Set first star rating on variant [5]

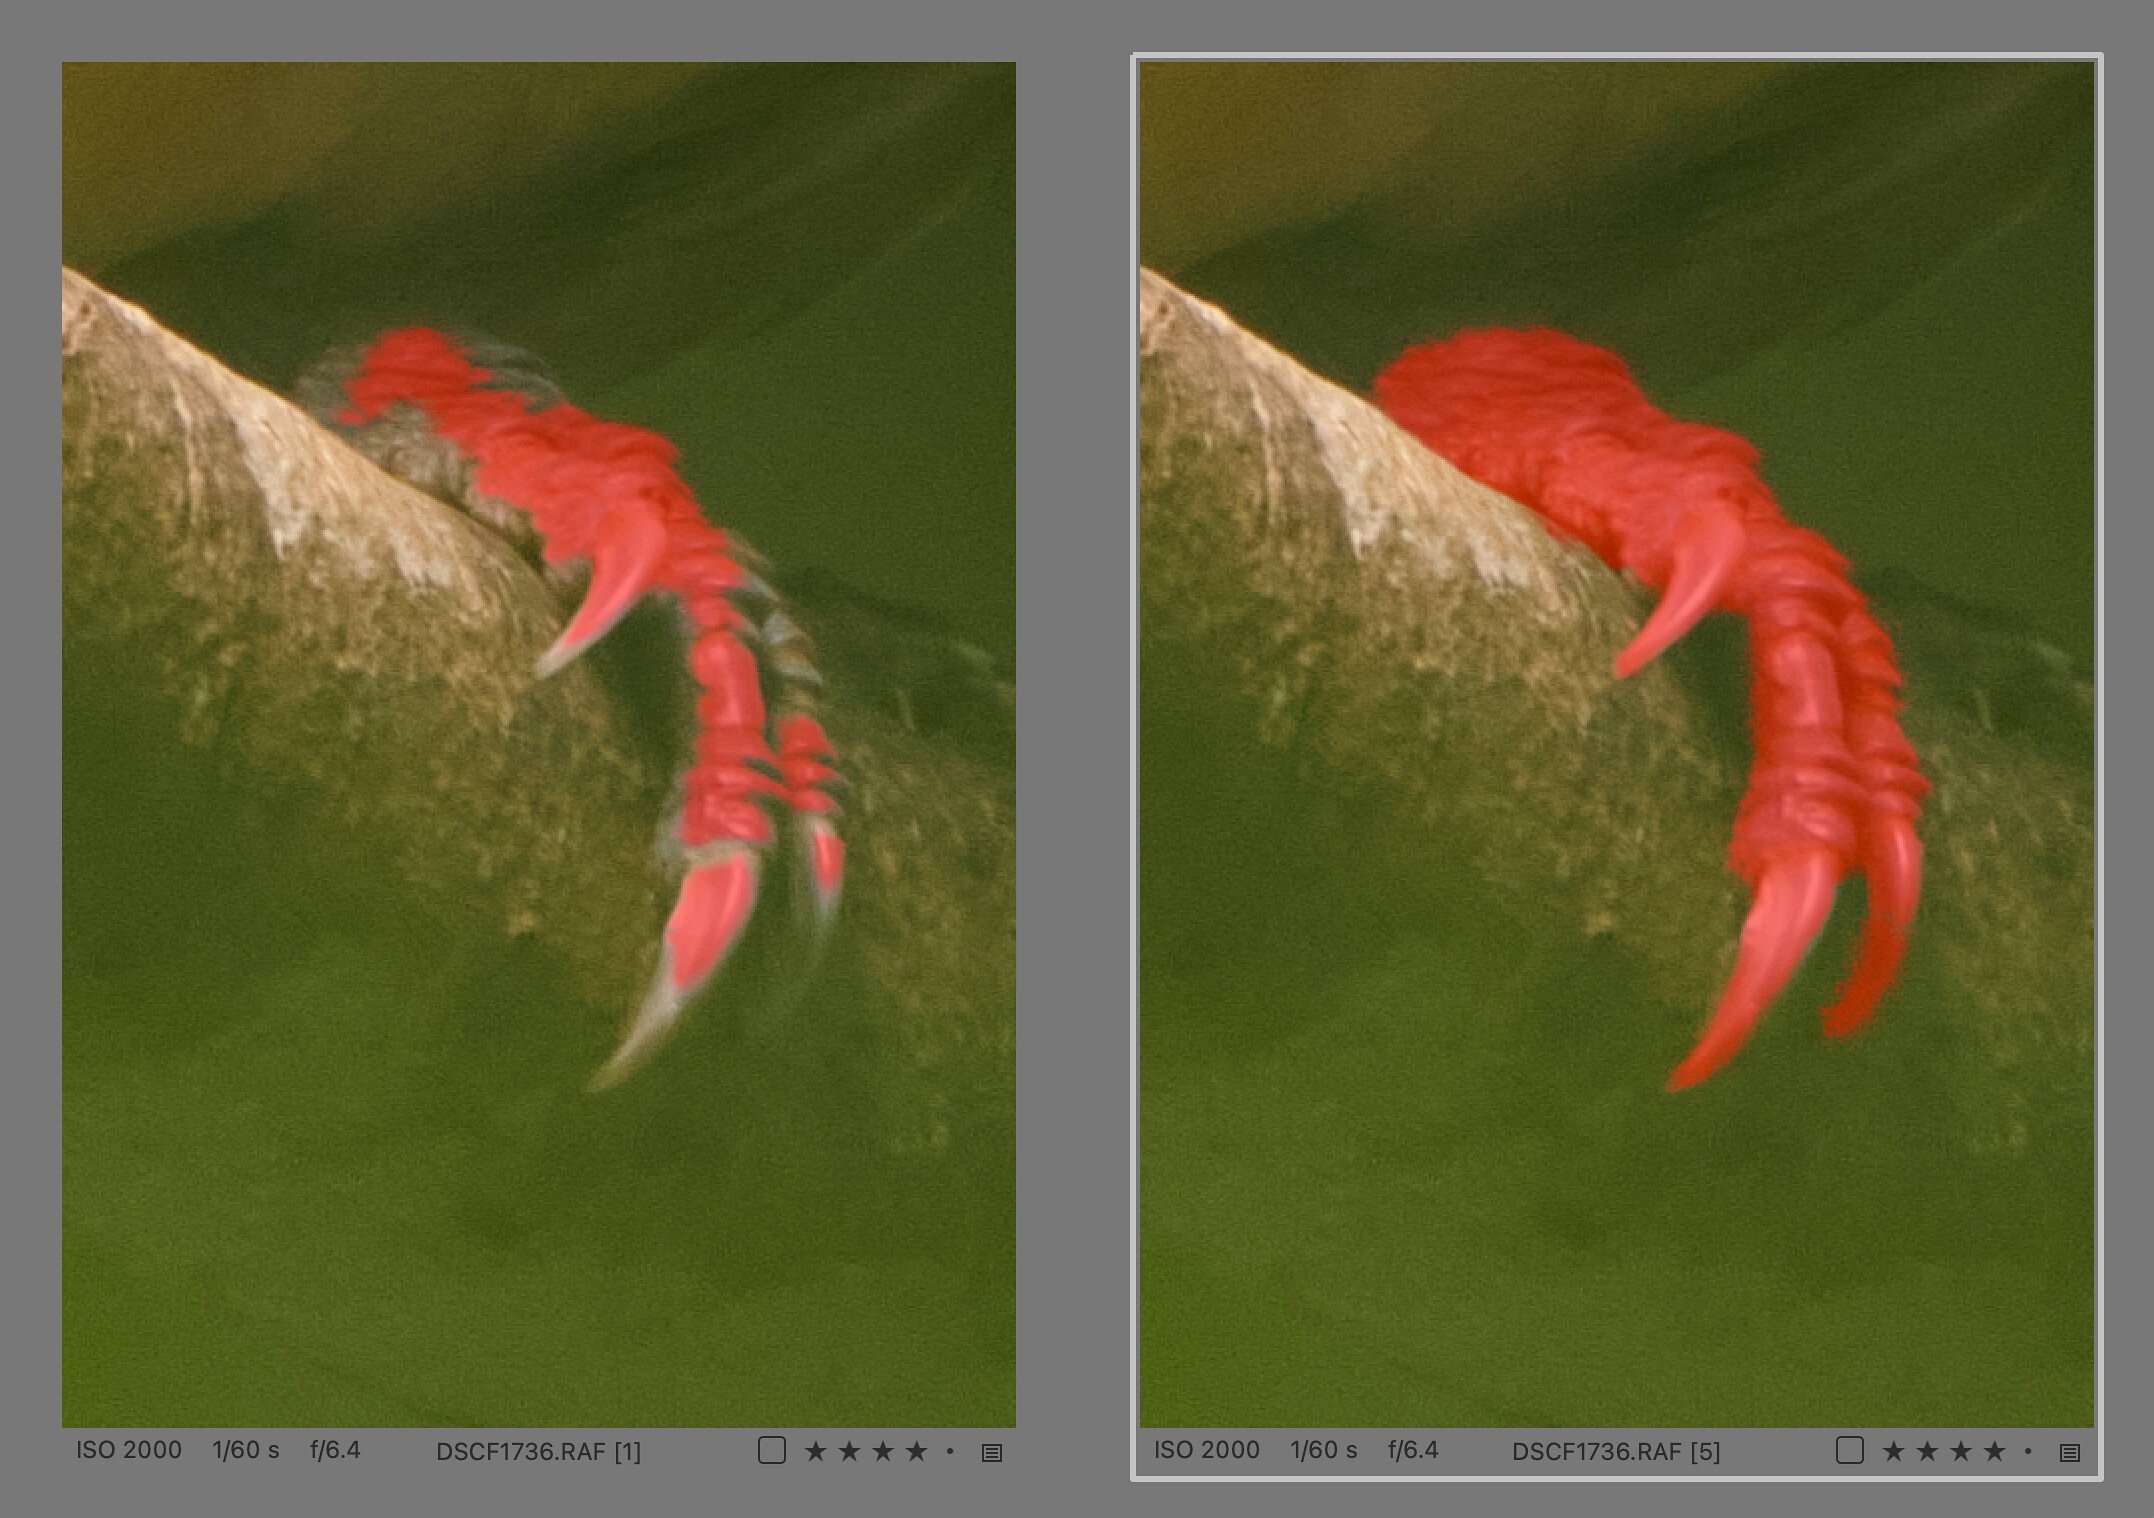(1893, 1451)
